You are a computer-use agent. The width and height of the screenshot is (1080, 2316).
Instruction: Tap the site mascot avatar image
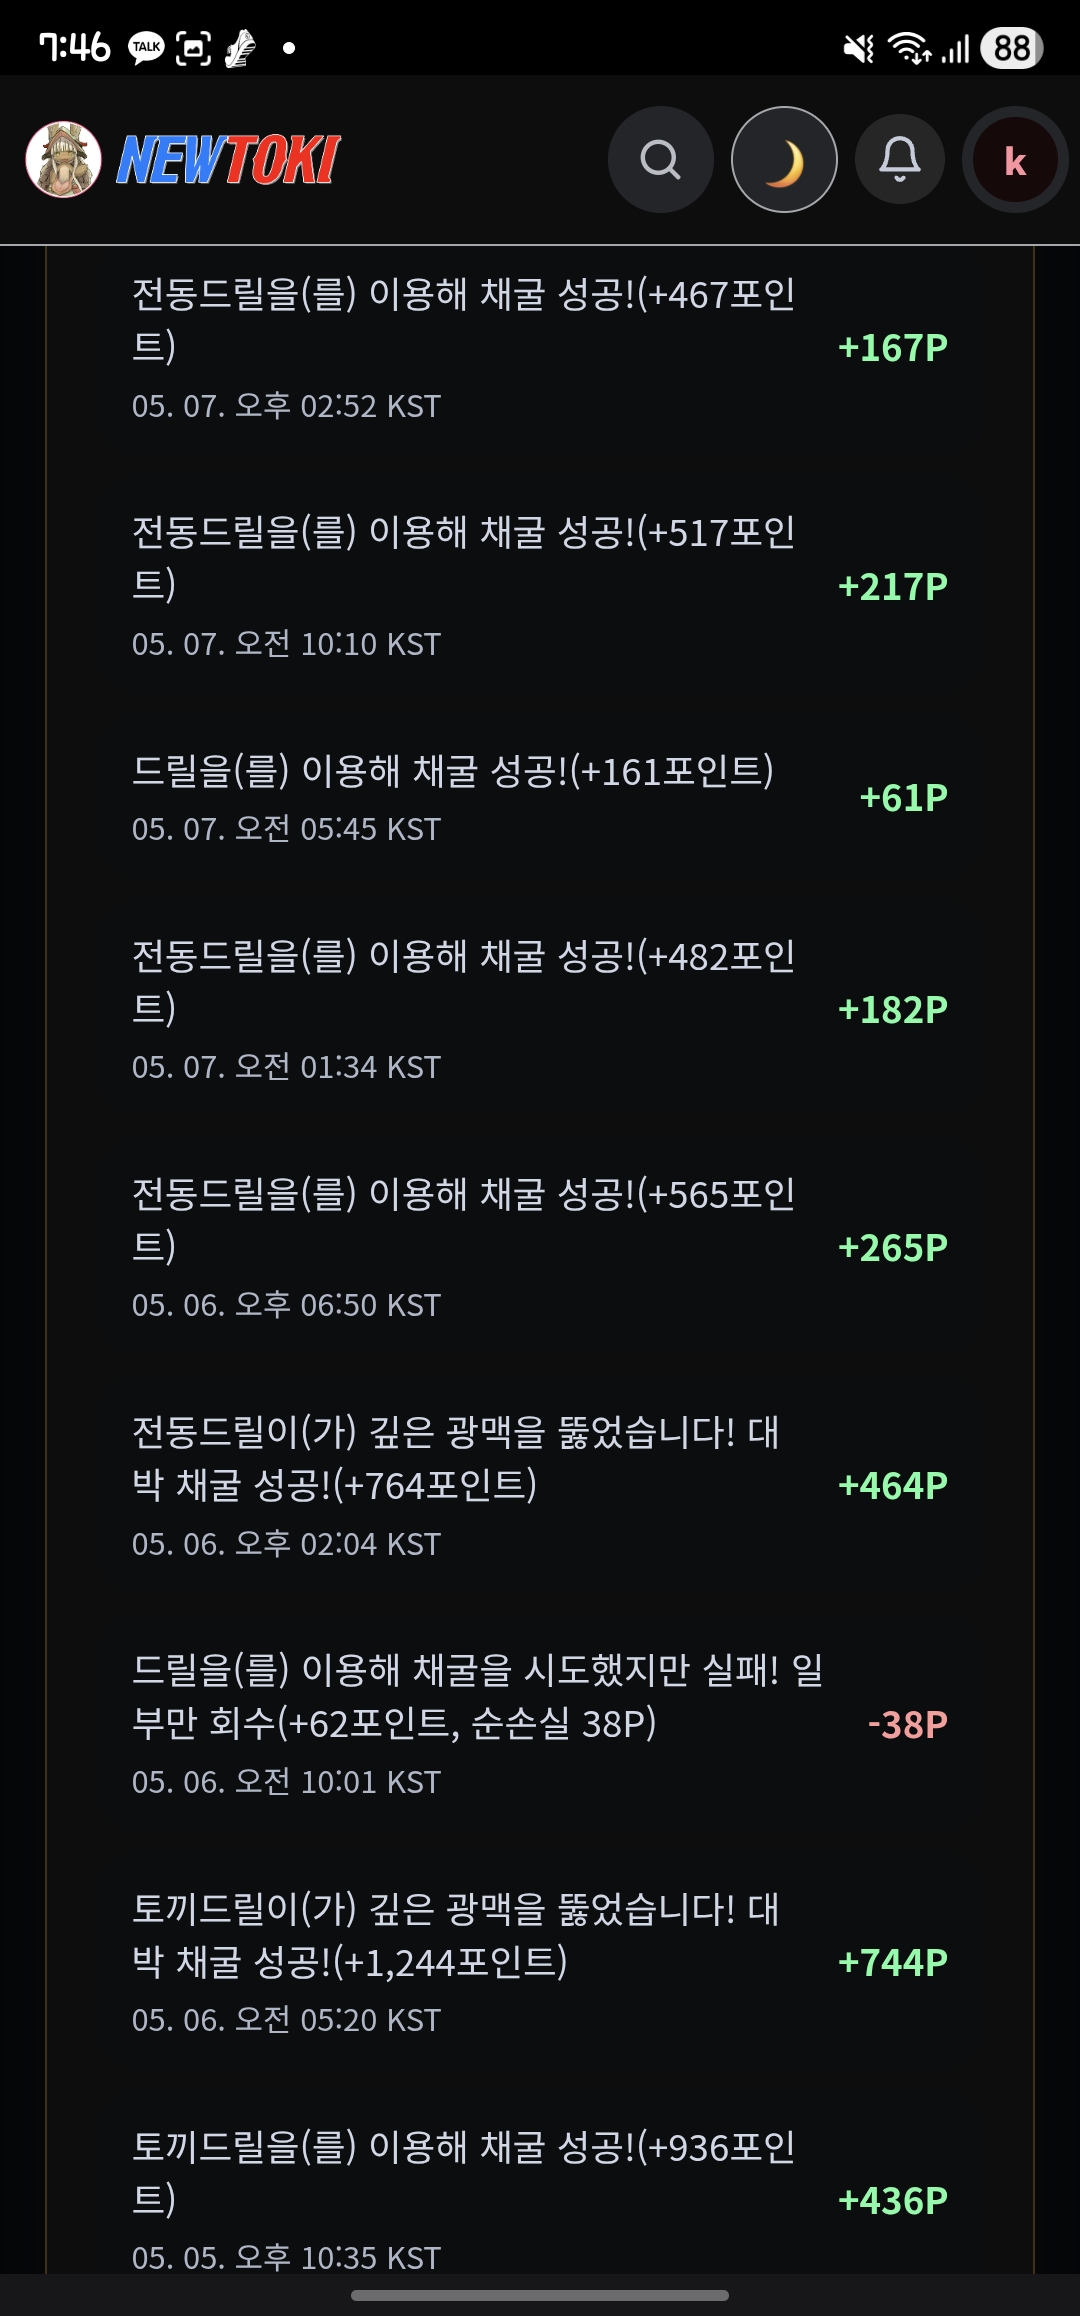click(x=64, y=160)
